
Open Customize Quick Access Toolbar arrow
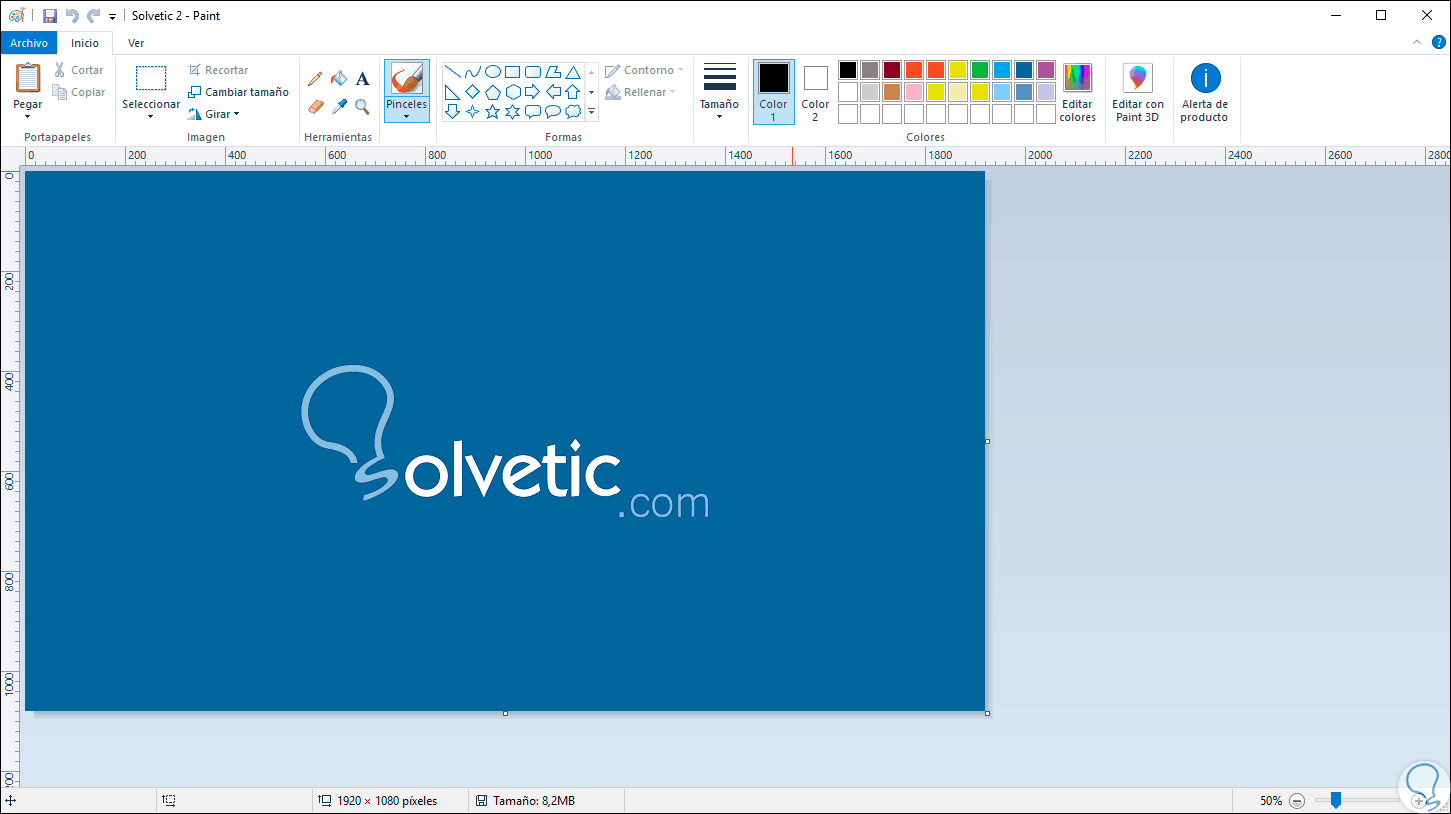(112, 17)
